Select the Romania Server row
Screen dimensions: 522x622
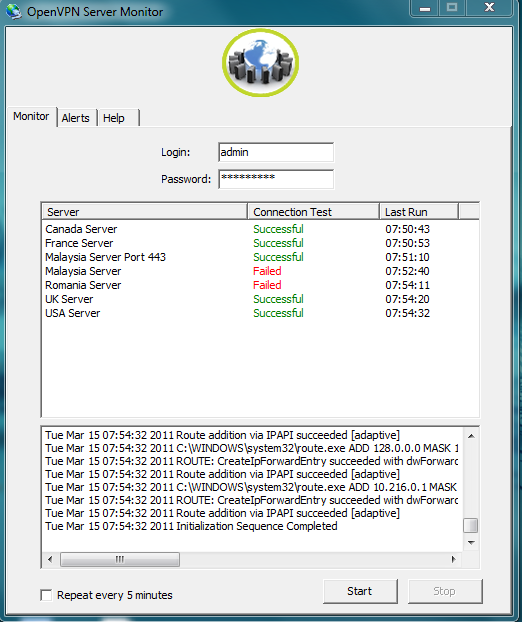(260, 285)
